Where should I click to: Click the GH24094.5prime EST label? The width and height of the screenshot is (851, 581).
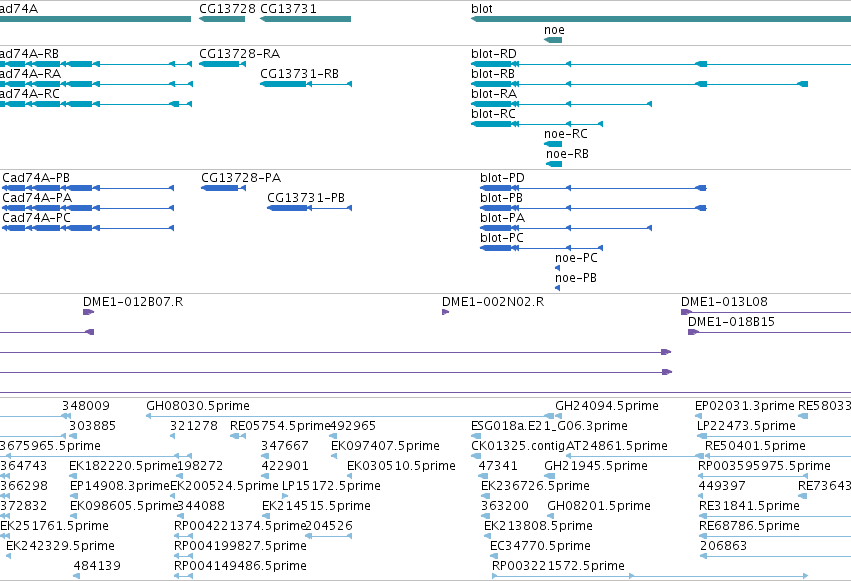point(607,406)
